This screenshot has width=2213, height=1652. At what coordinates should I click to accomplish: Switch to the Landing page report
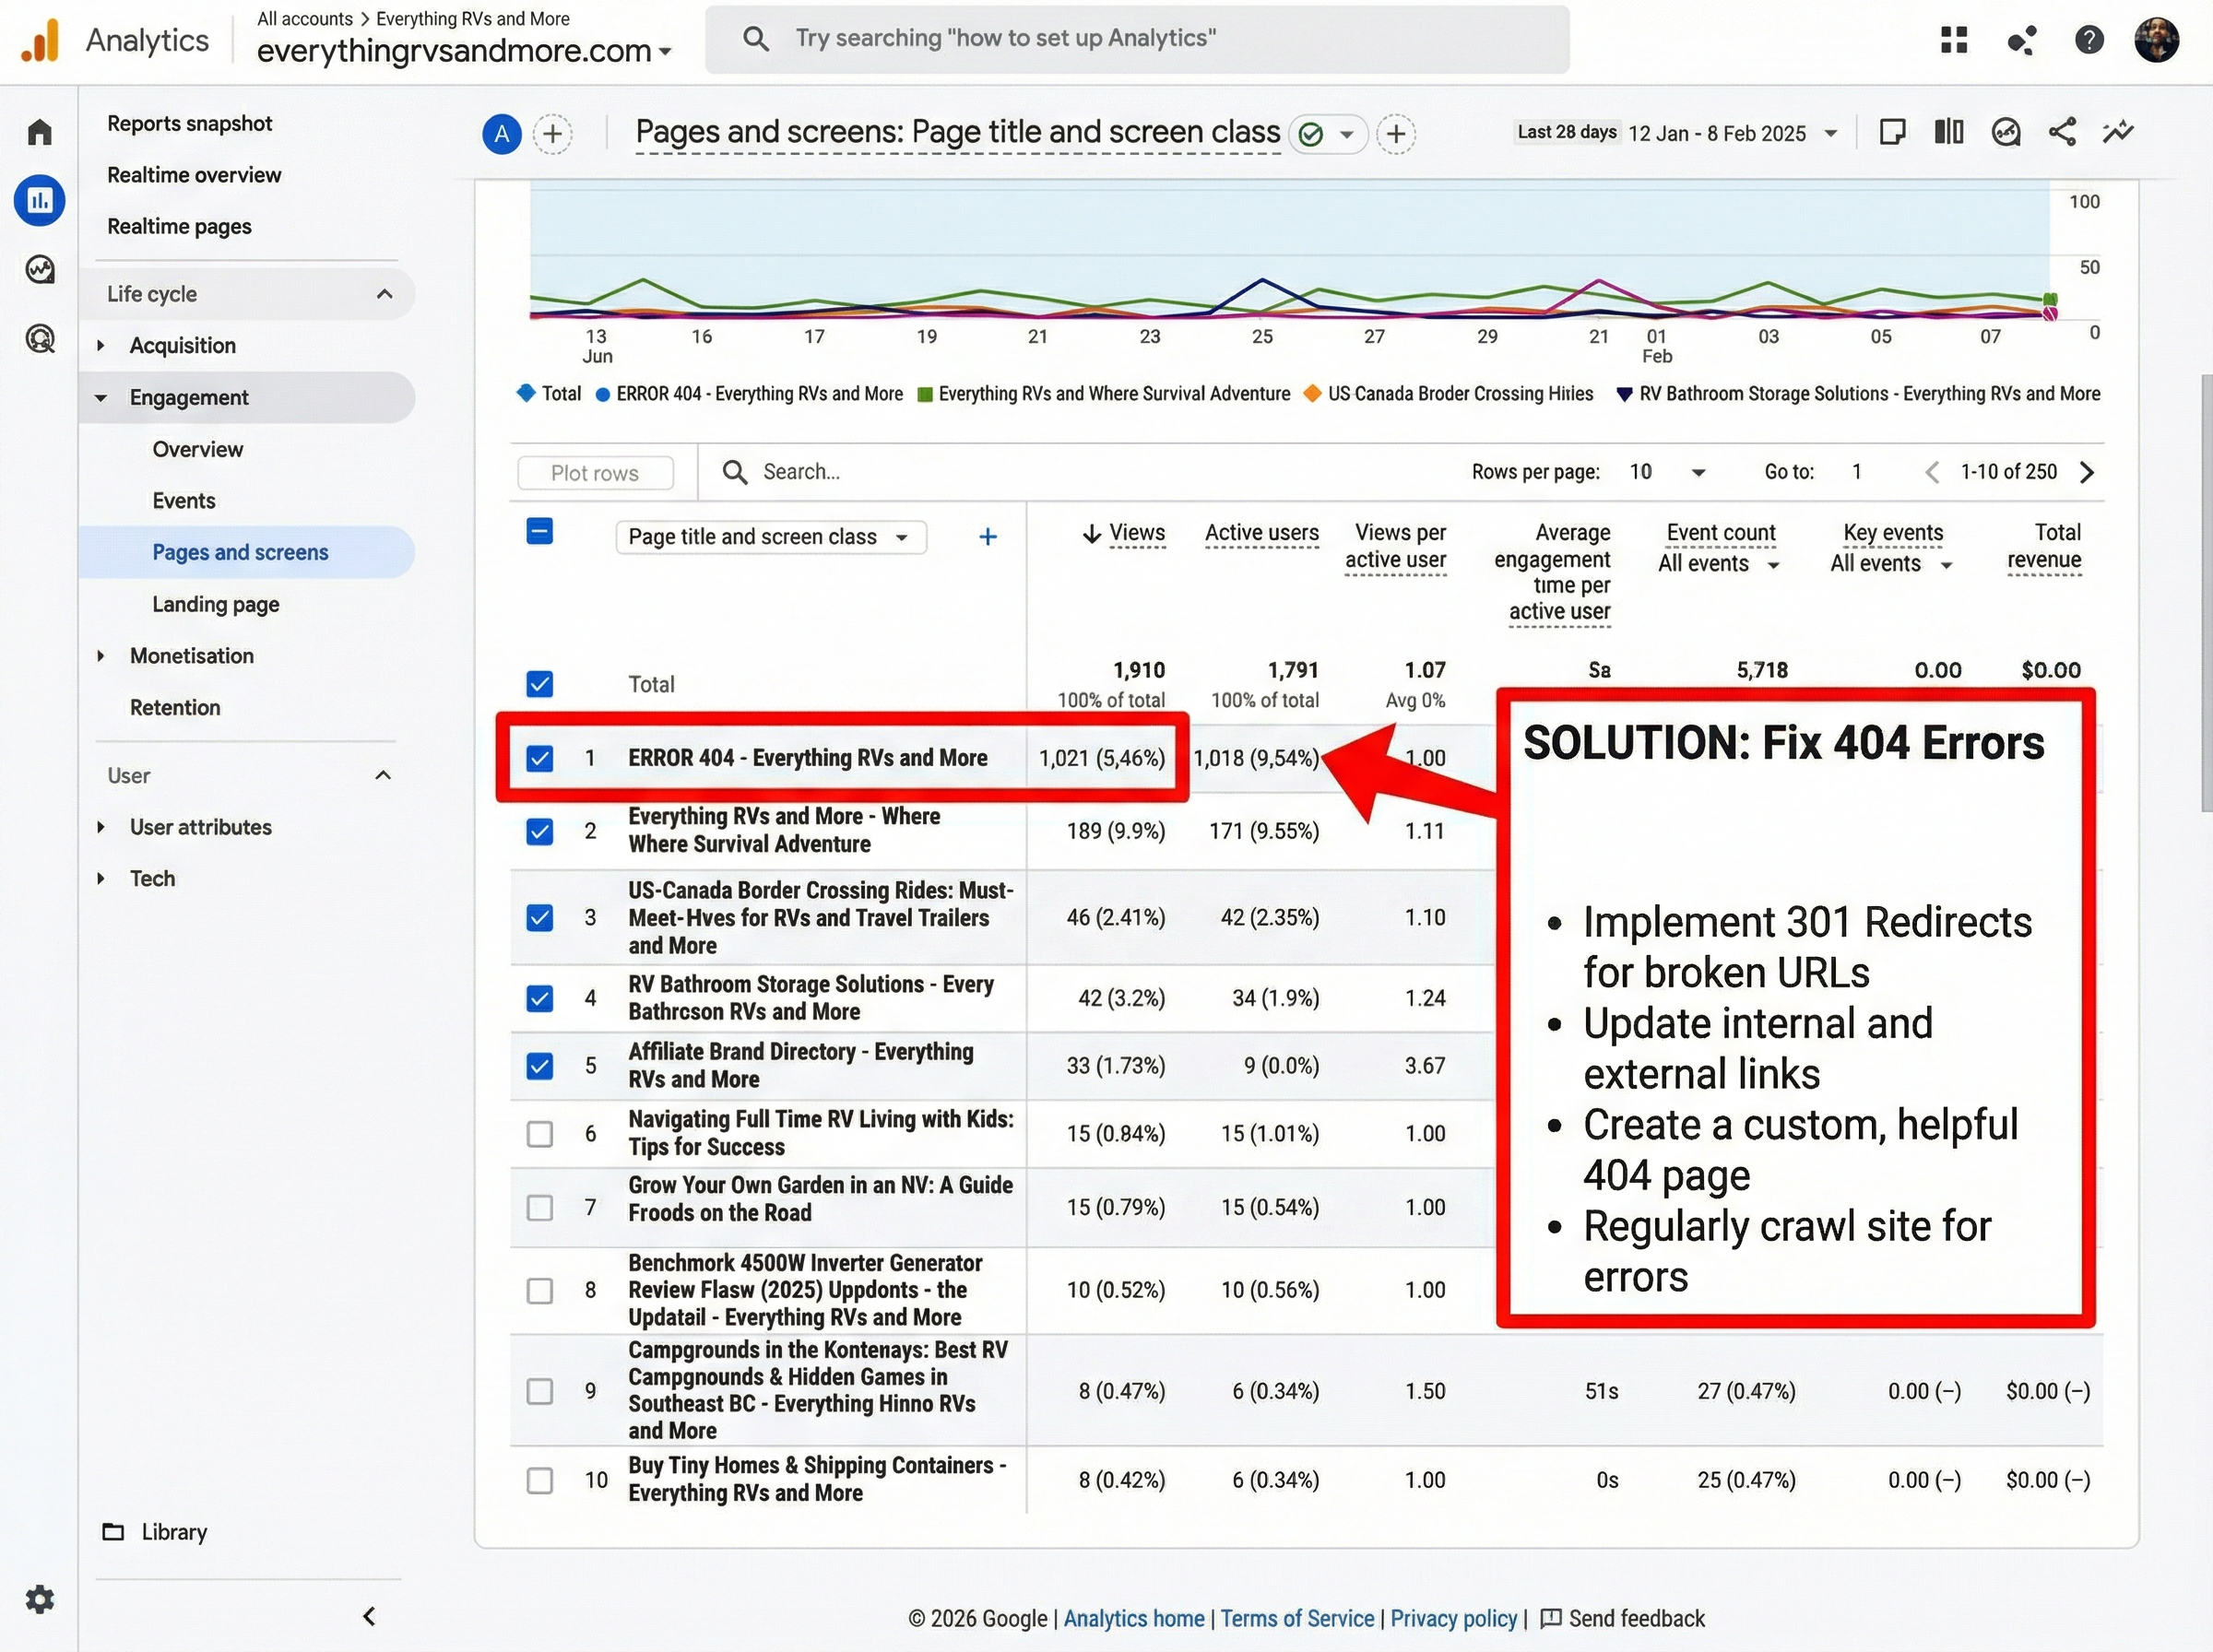pyautogui.click(x=215, y=604)
